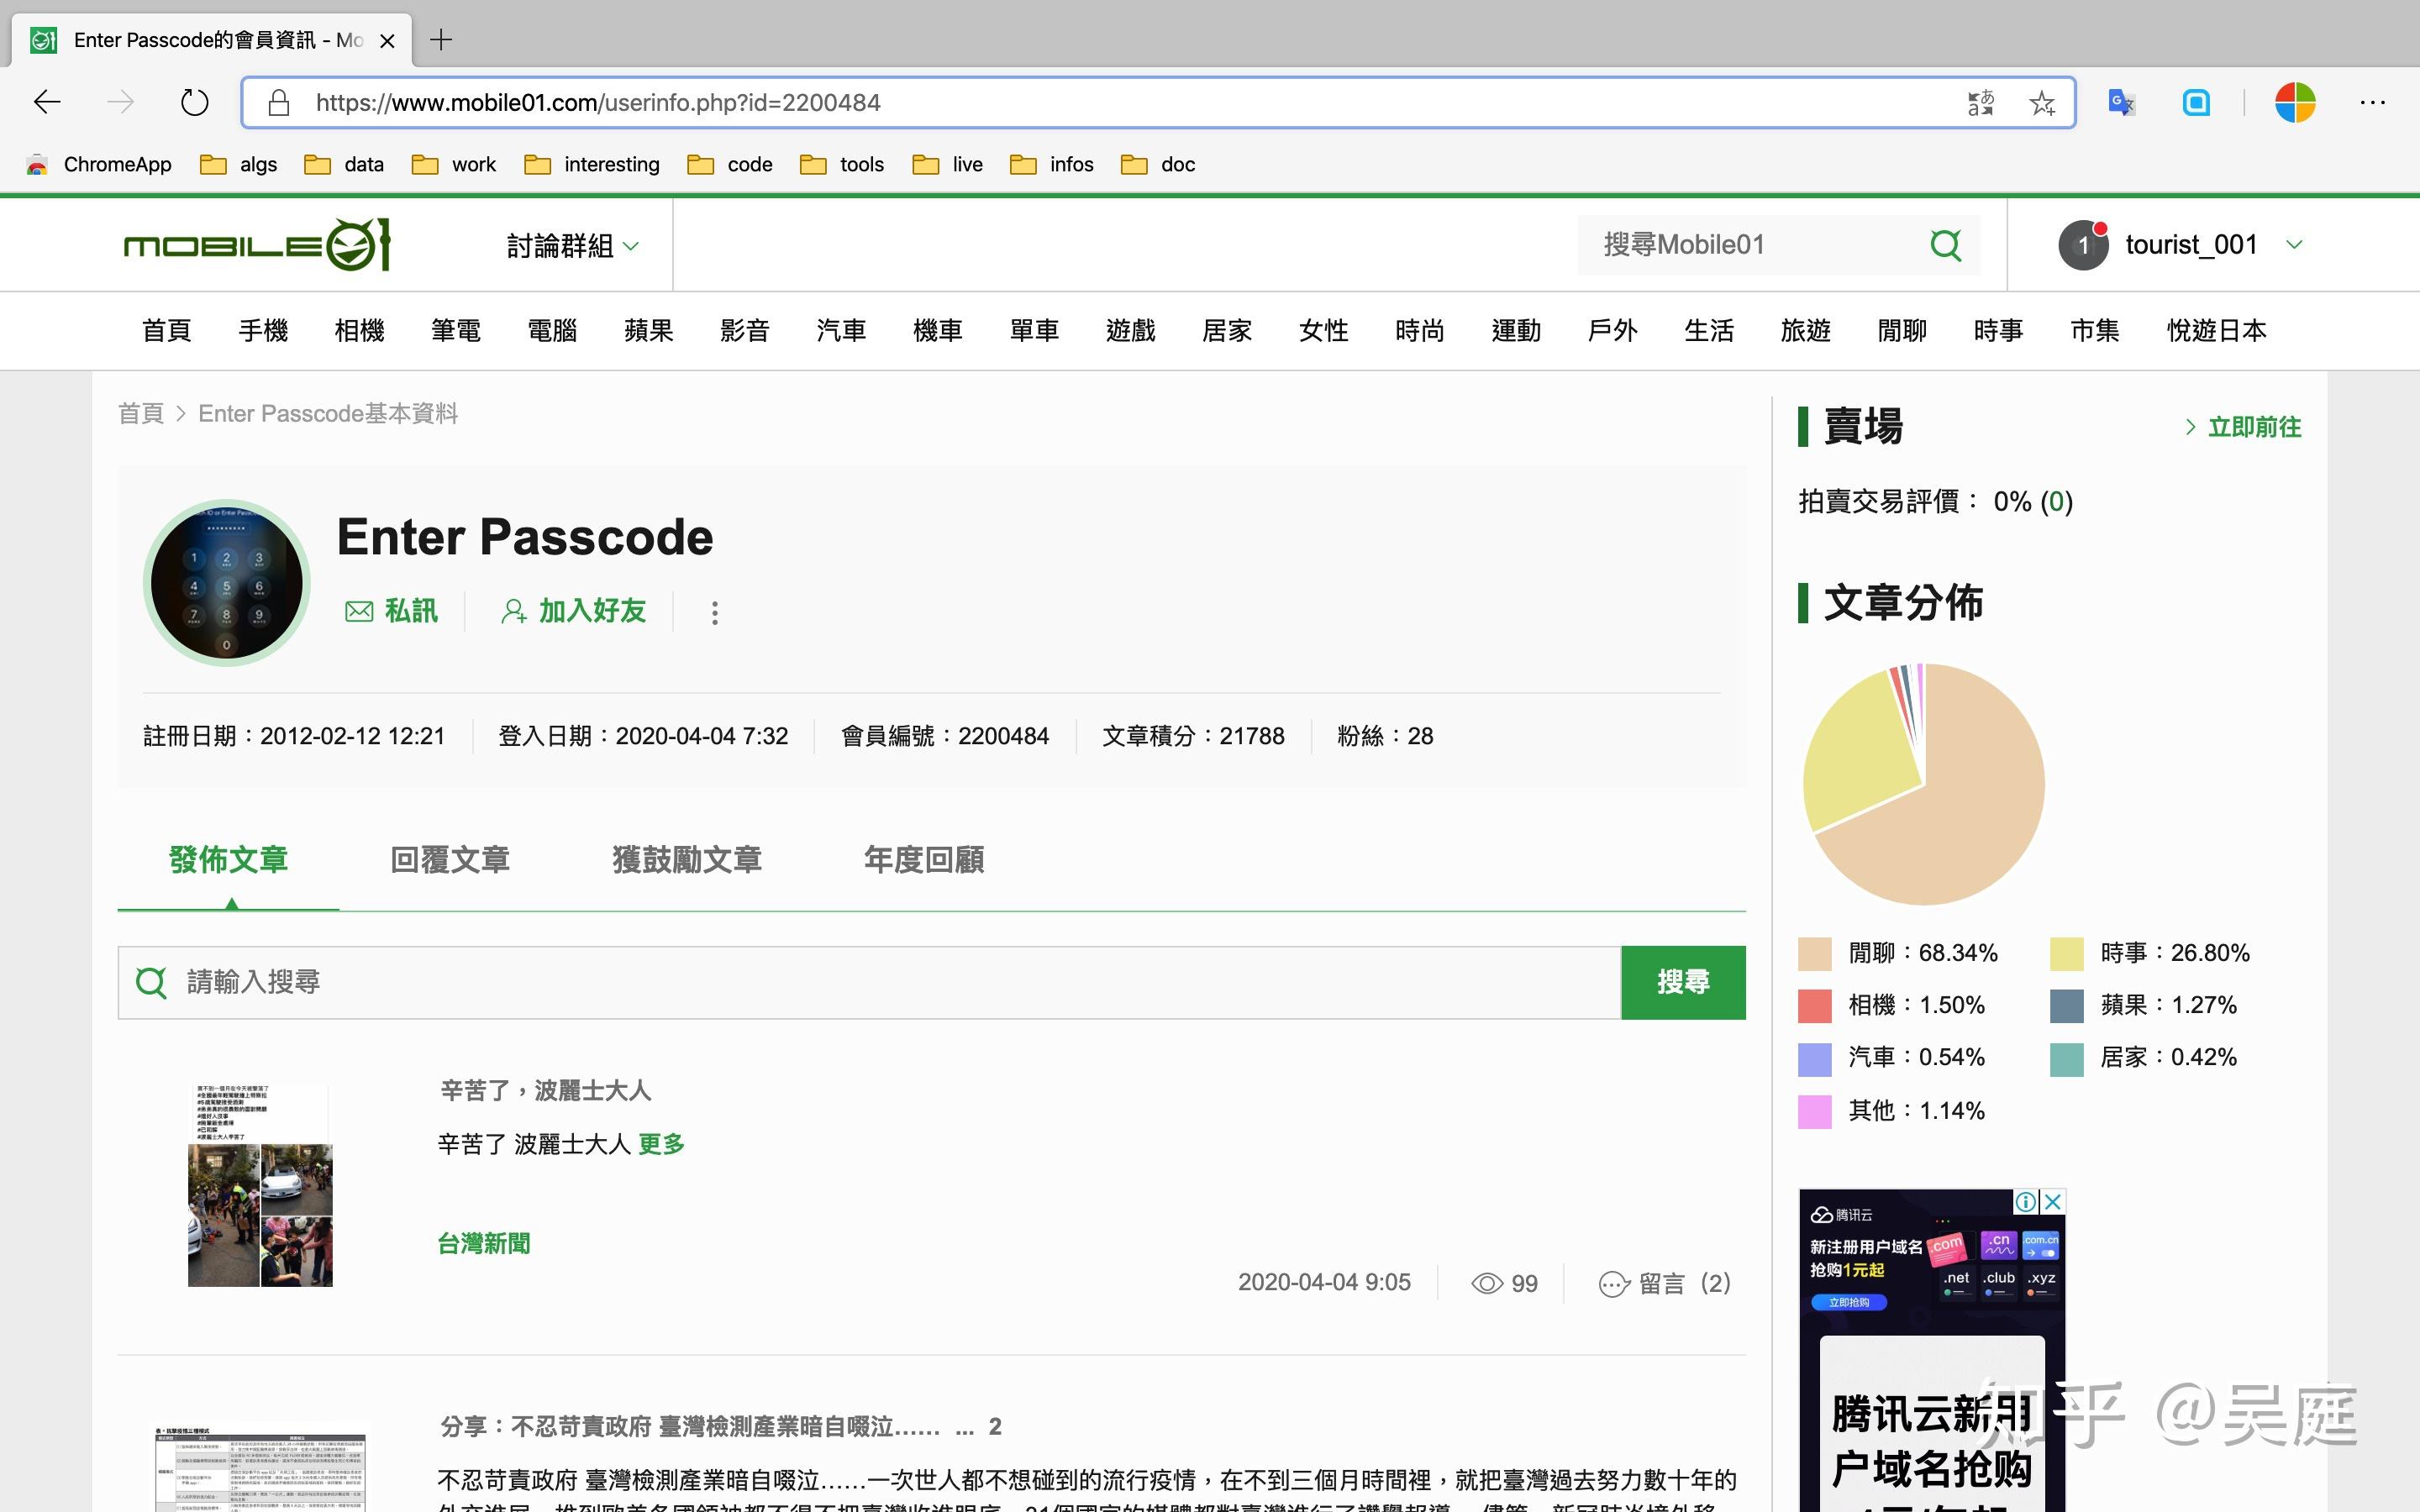Open the tourist_001 account dropdown

point(2296,244)
